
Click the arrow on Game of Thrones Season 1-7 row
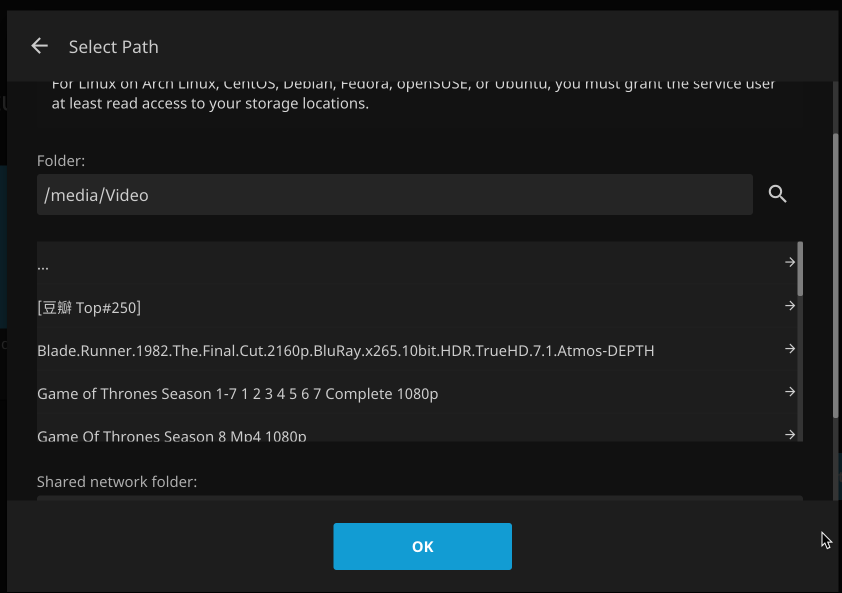tap(790, 392)
